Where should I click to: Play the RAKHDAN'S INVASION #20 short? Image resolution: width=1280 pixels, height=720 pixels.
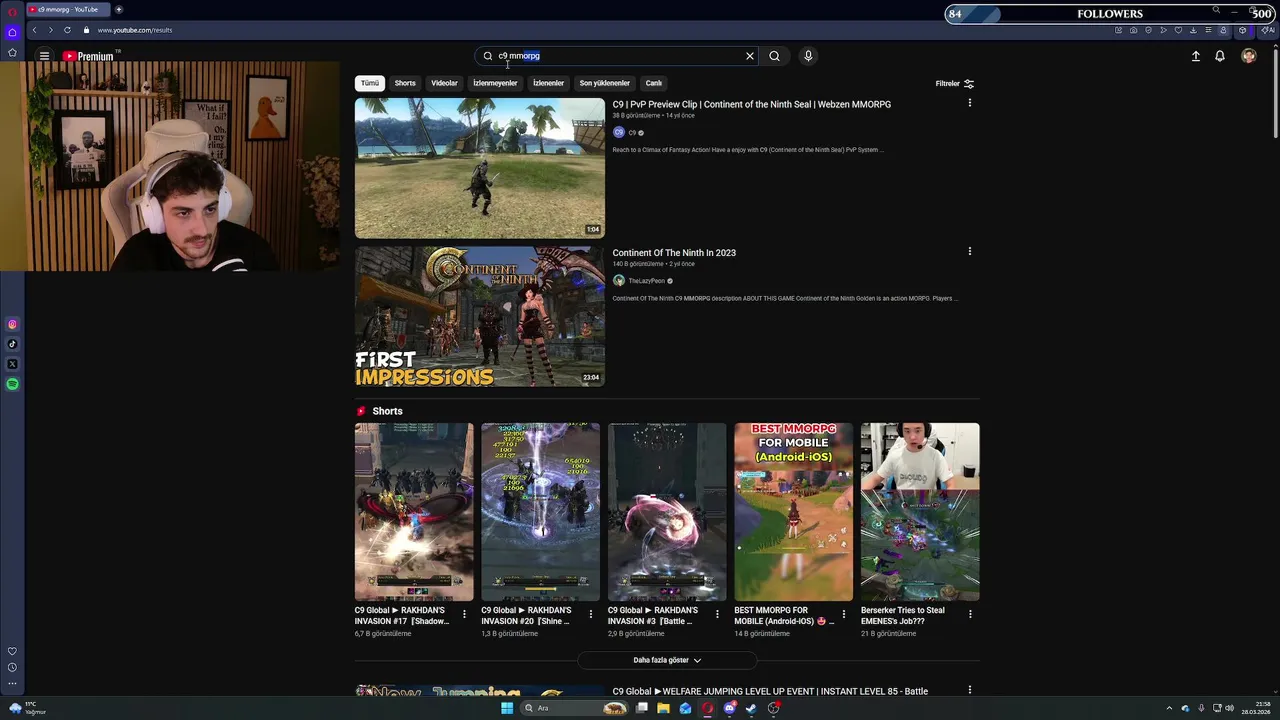click(540, 512)
